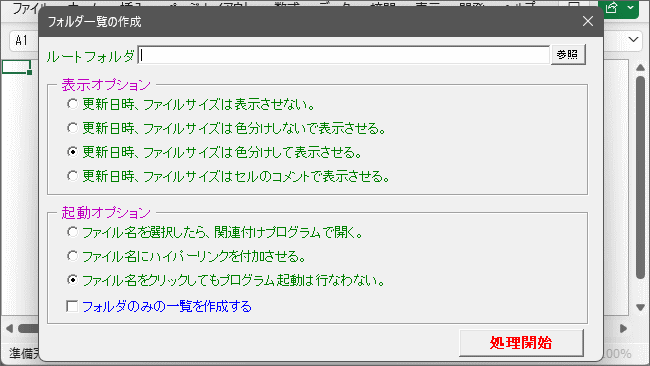Select option to hide update time and file size
Image resolution: width=650 pixels, height=366 pixels.
coord(73,104)
